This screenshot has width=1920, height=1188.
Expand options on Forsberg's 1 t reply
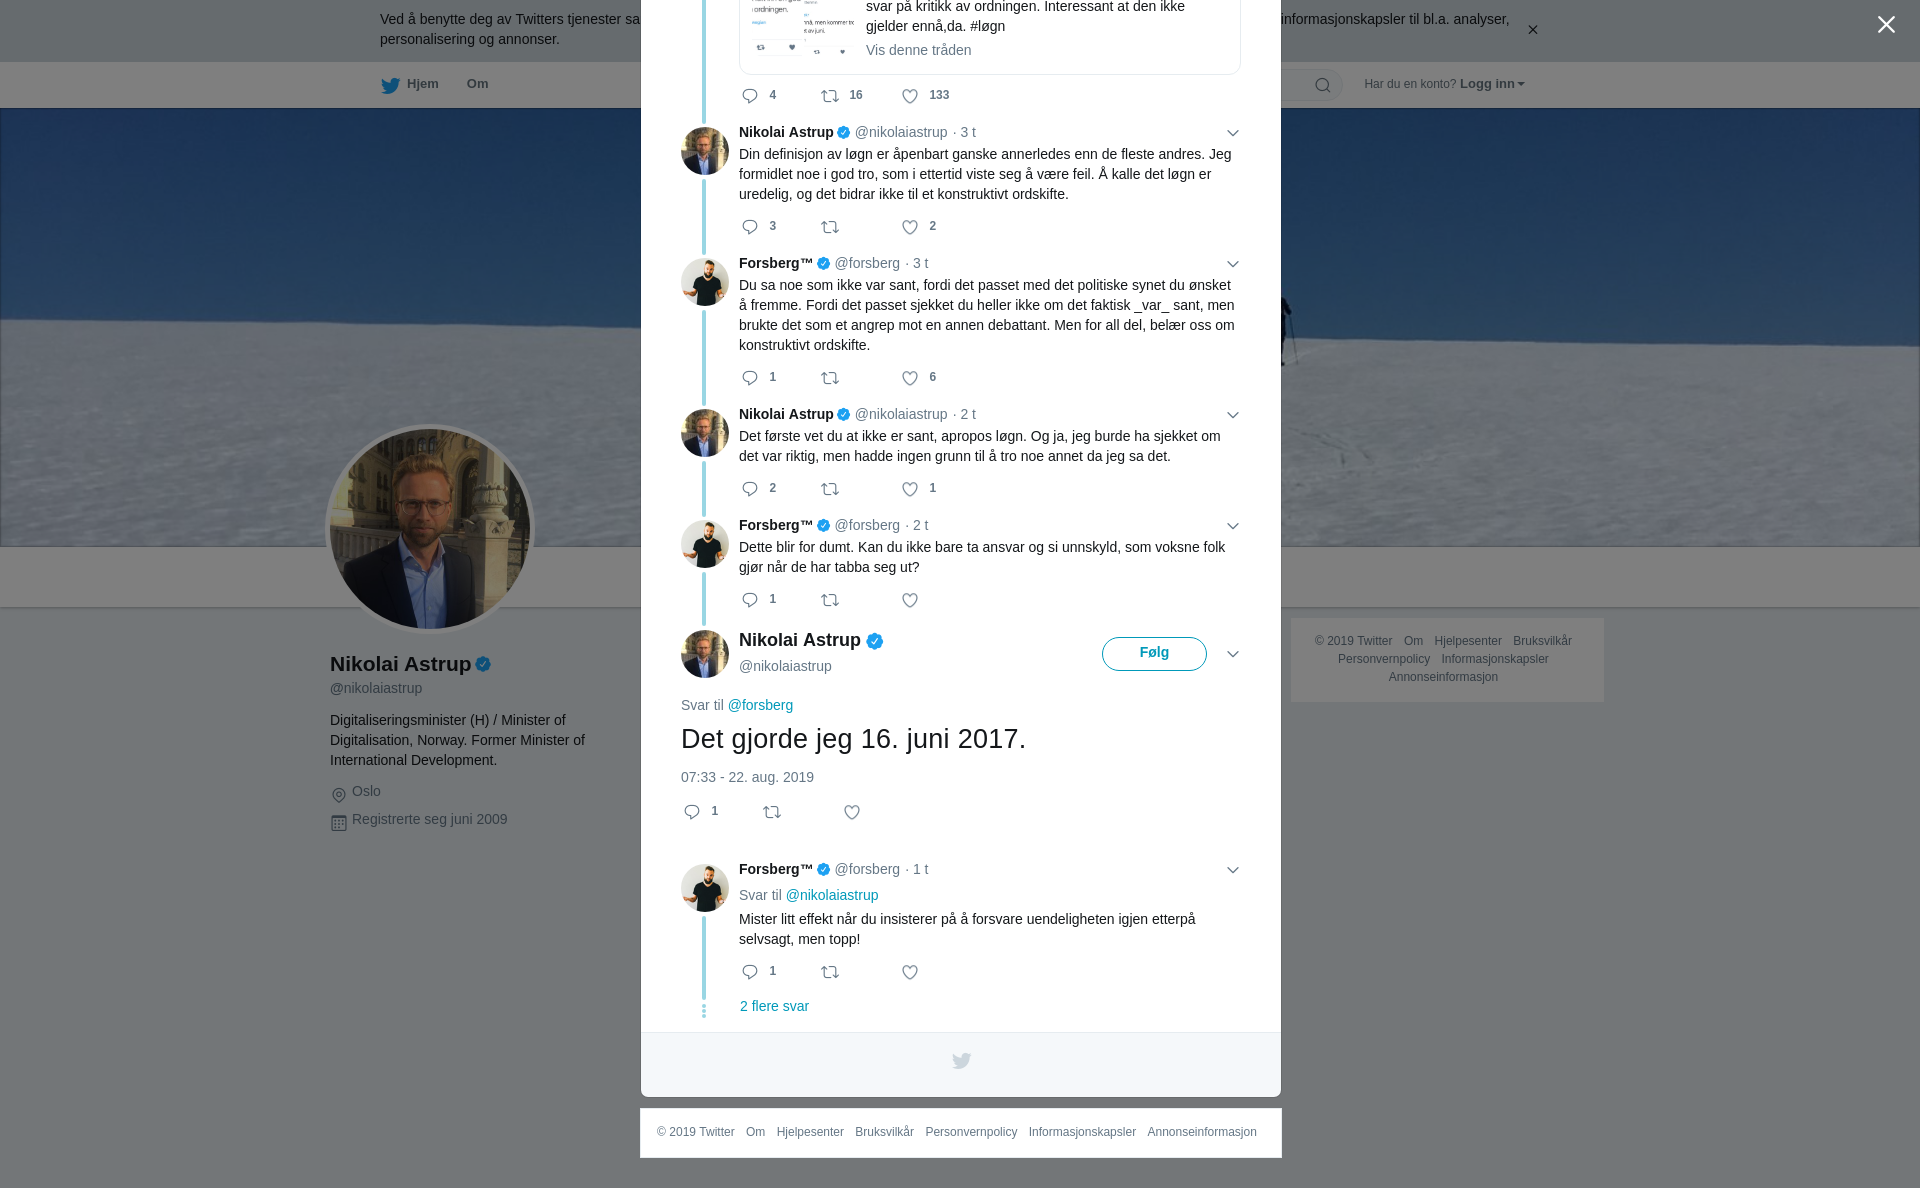tap(1233, 870)
